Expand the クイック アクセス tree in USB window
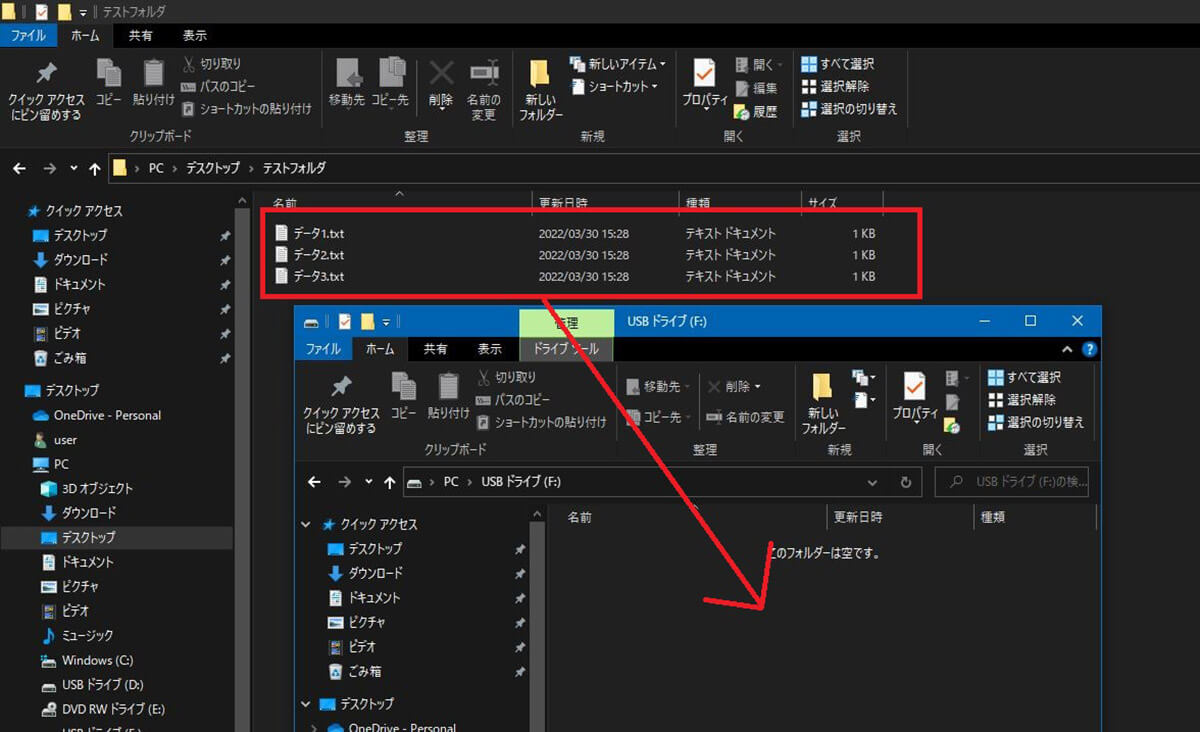The width and height of the screenshot is (1200, 732). click(307, 525)
